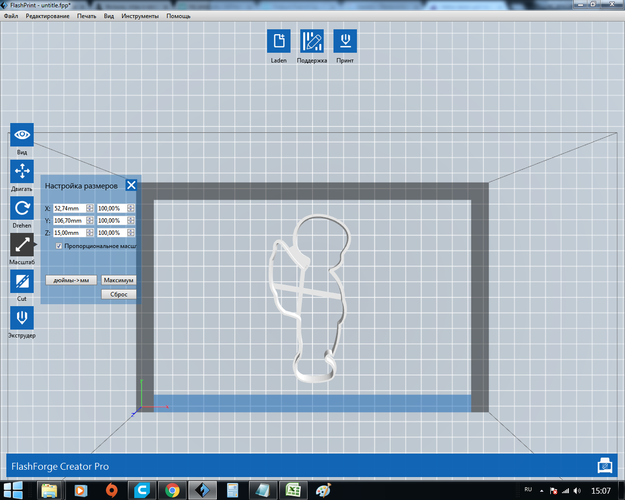Click the Z percent stepper
This screenshot has width=625, height=500.
pyautogui.click(x=131, y=232)
